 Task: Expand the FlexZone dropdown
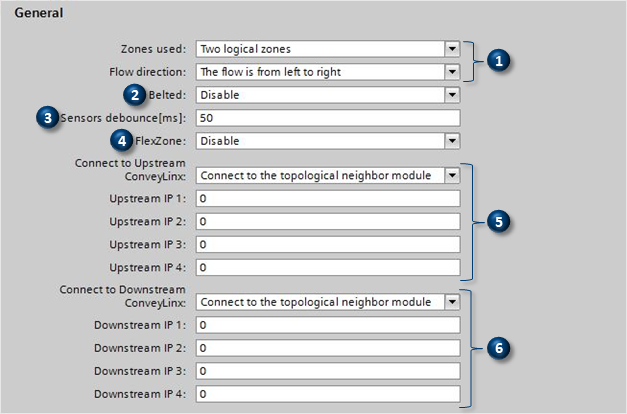(x=451, y=141)
